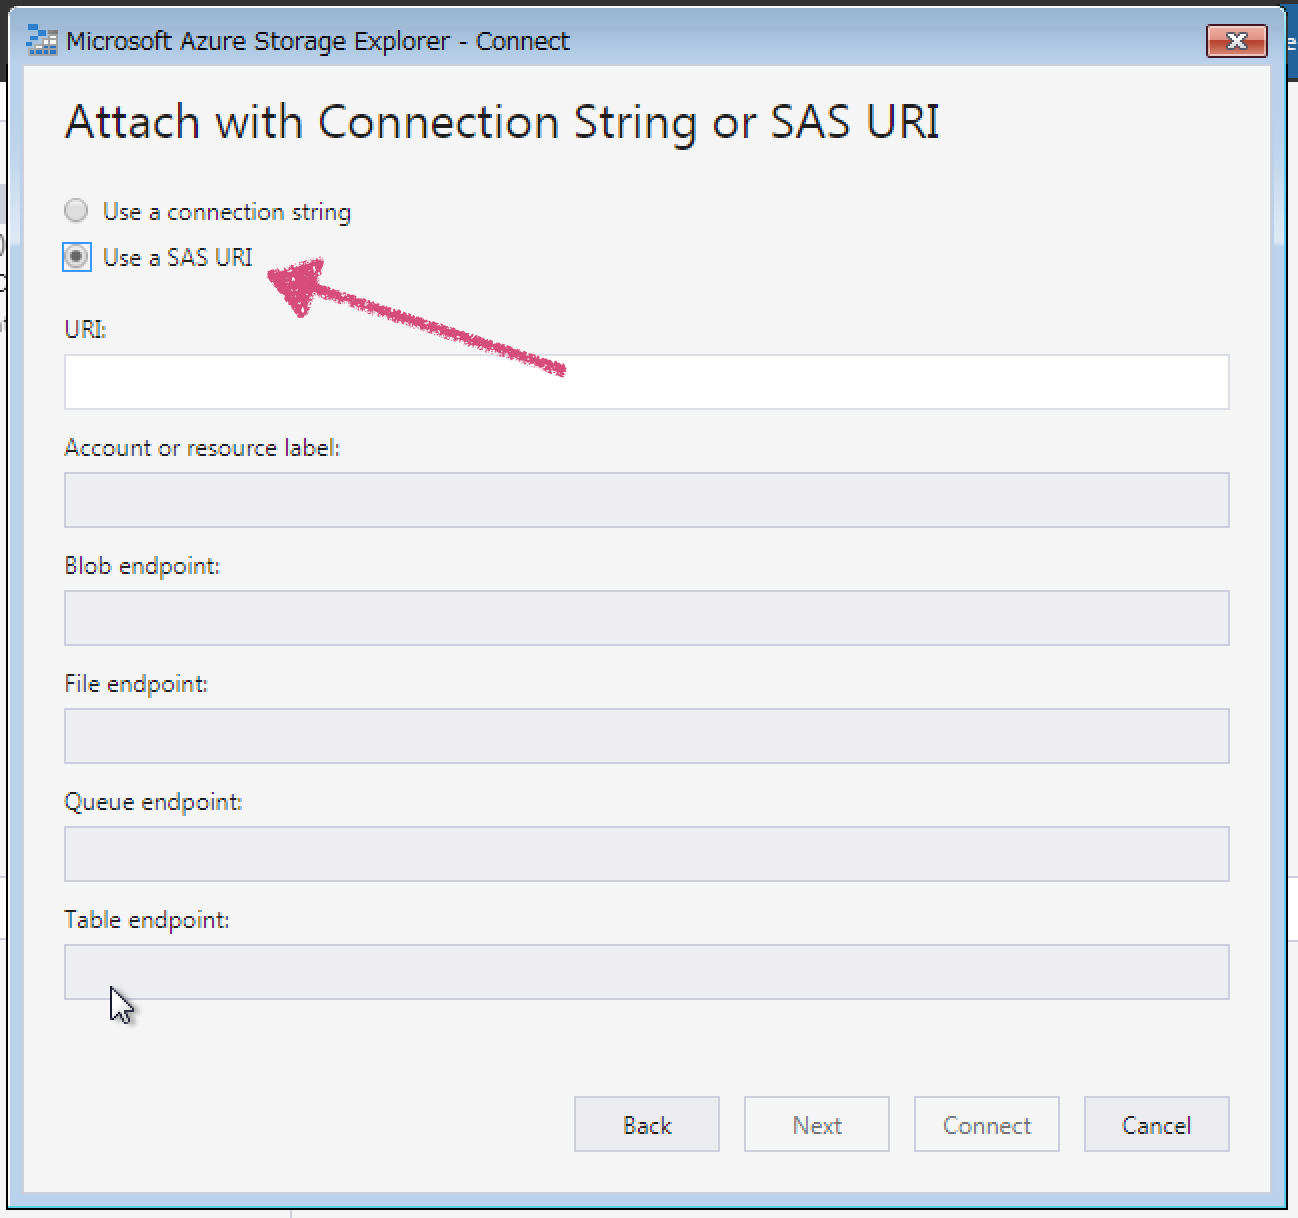This screenshot has height=1218, width=1298.
Task: Click the 'Account or resource label:' text
Action: (202, 448)
